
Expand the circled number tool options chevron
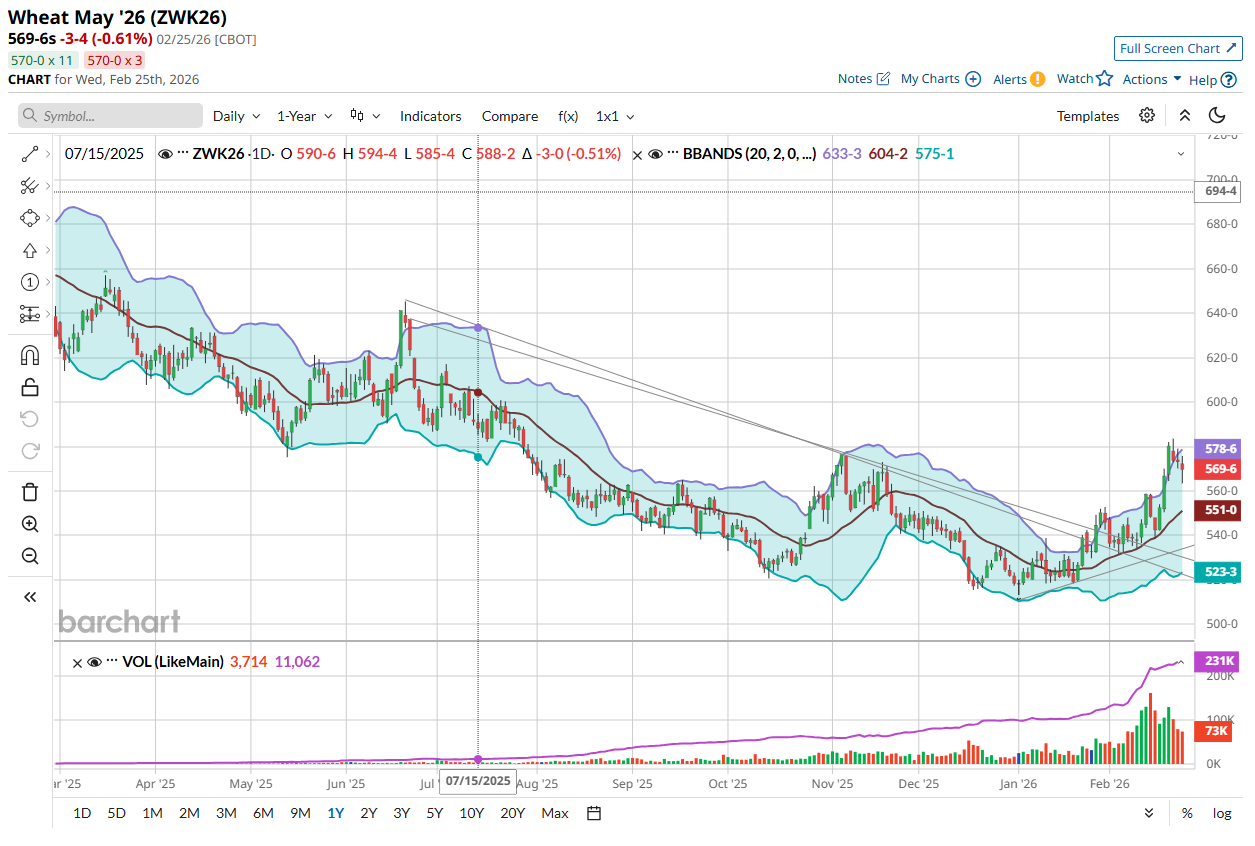click(46, 282)
